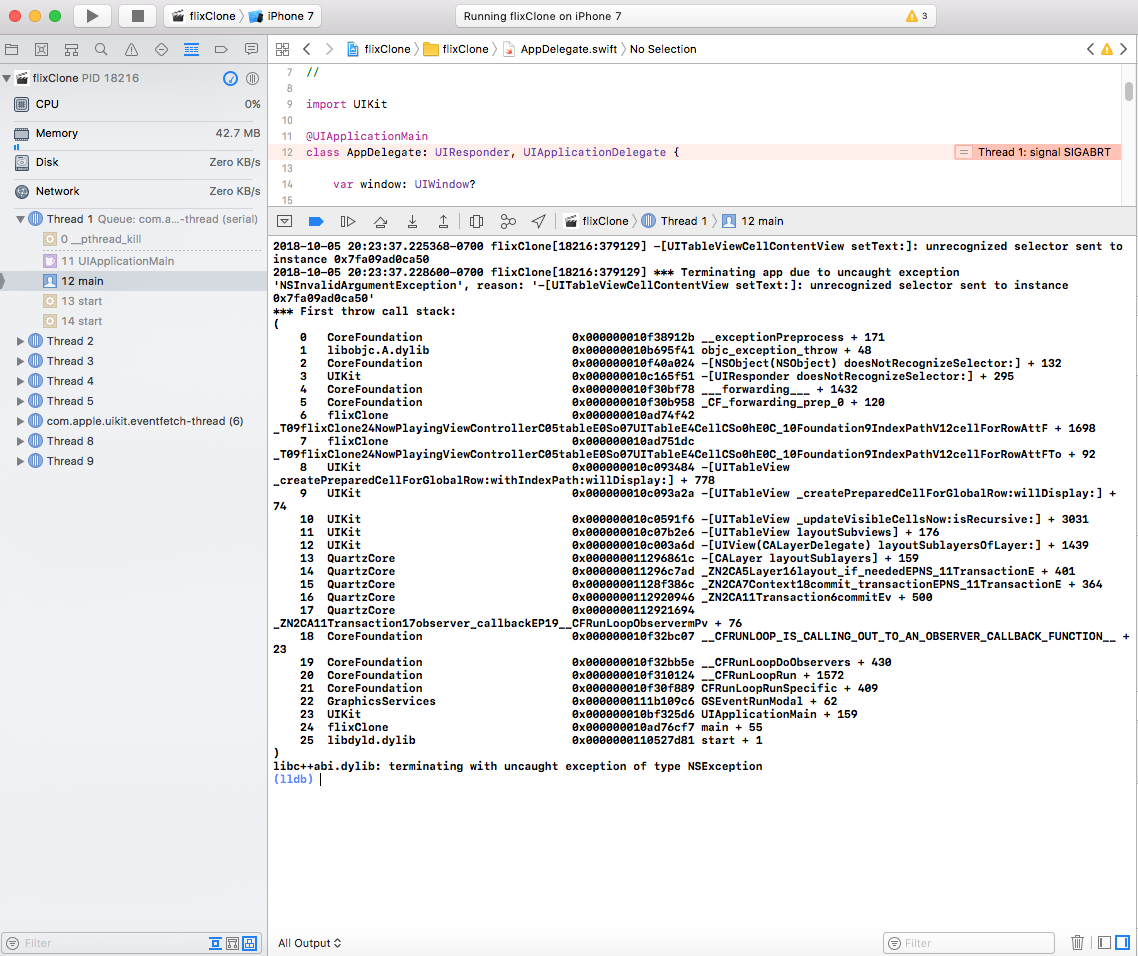Click No Selection in jump bar
This screenshot has width=1138, height=956.
(x=663, y=49)
